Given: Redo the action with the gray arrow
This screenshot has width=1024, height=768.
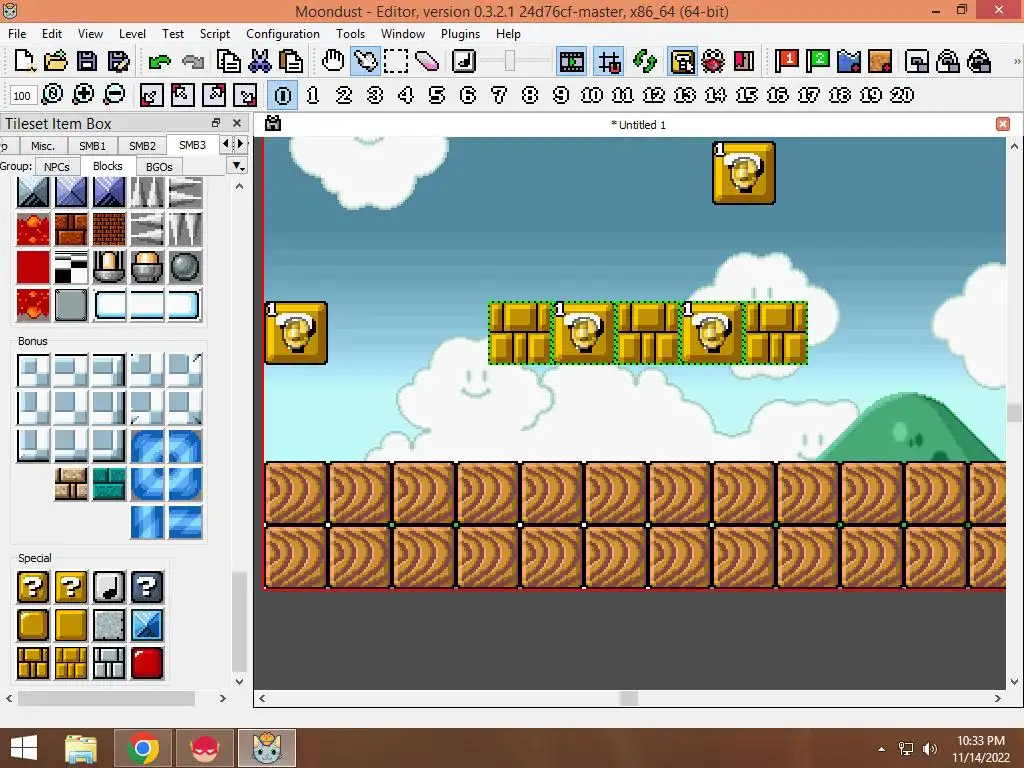Looking at the screenshot, I should (193, 62).
